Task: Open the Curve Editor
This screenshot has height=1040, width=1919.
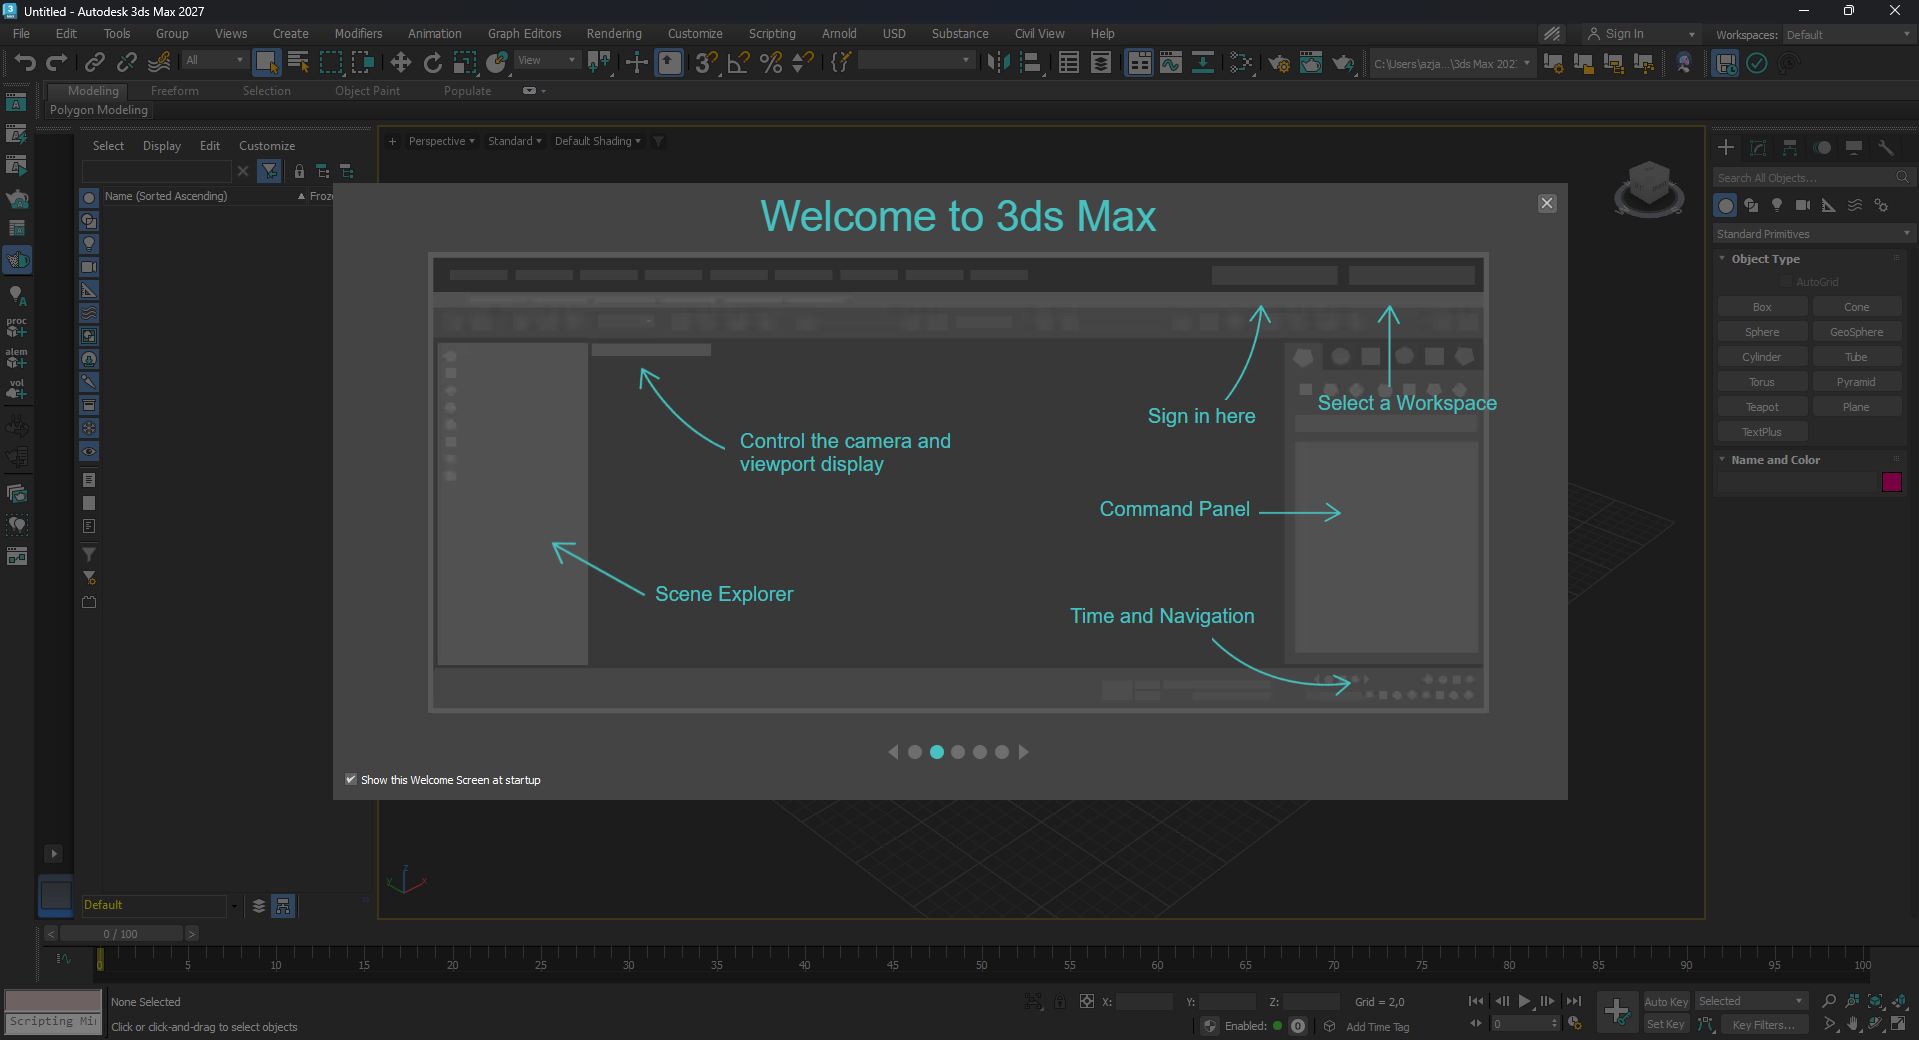Action: (x=1171, y=63)
